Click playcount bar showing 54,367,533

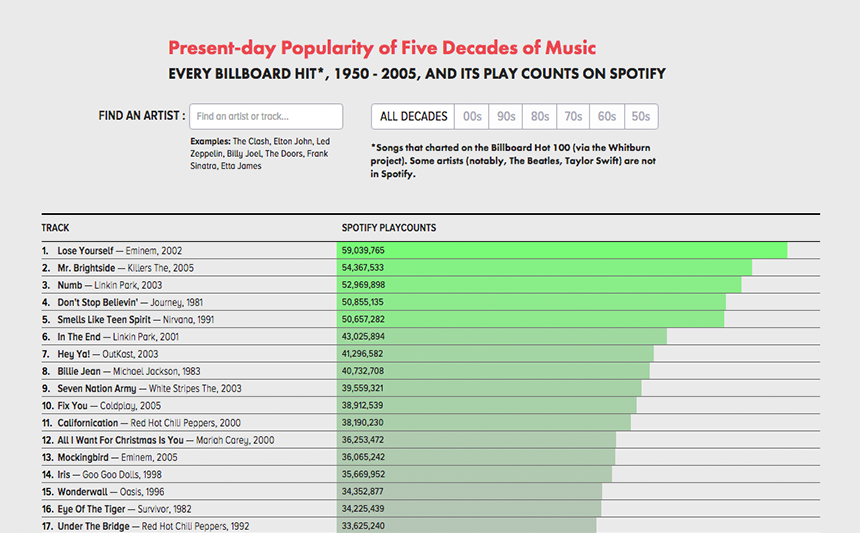tap(545, 268)
